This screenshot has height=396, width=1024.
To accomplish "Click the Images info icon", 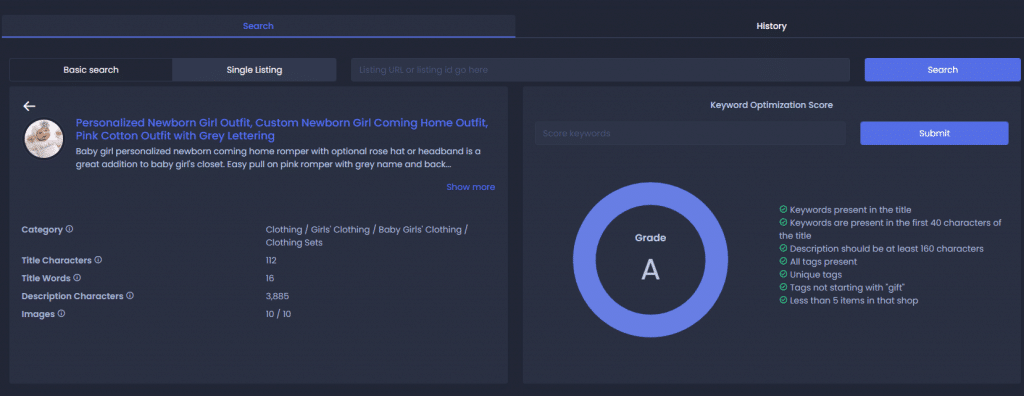I will (61, 314).
